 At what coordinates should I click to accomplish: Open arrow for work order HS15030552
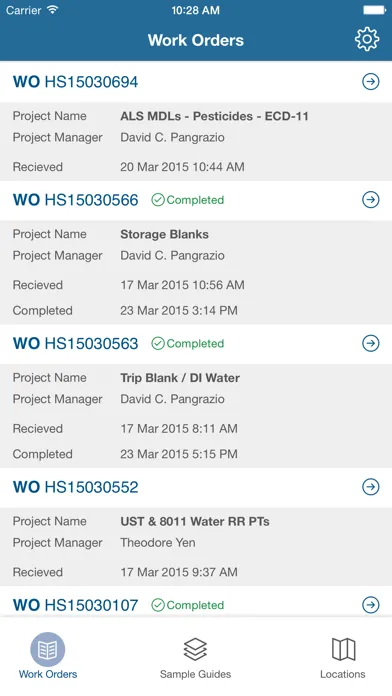pyautogui.click(x=371, y=487)
